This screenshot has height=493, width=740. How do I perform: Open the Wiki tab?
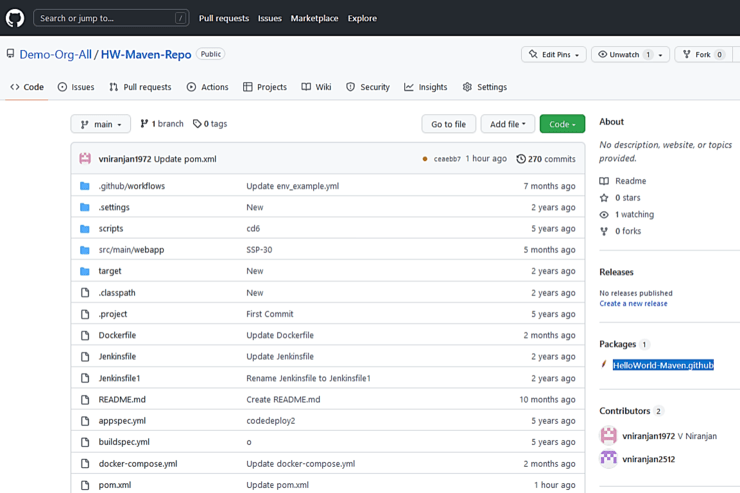tap(316, 87)
